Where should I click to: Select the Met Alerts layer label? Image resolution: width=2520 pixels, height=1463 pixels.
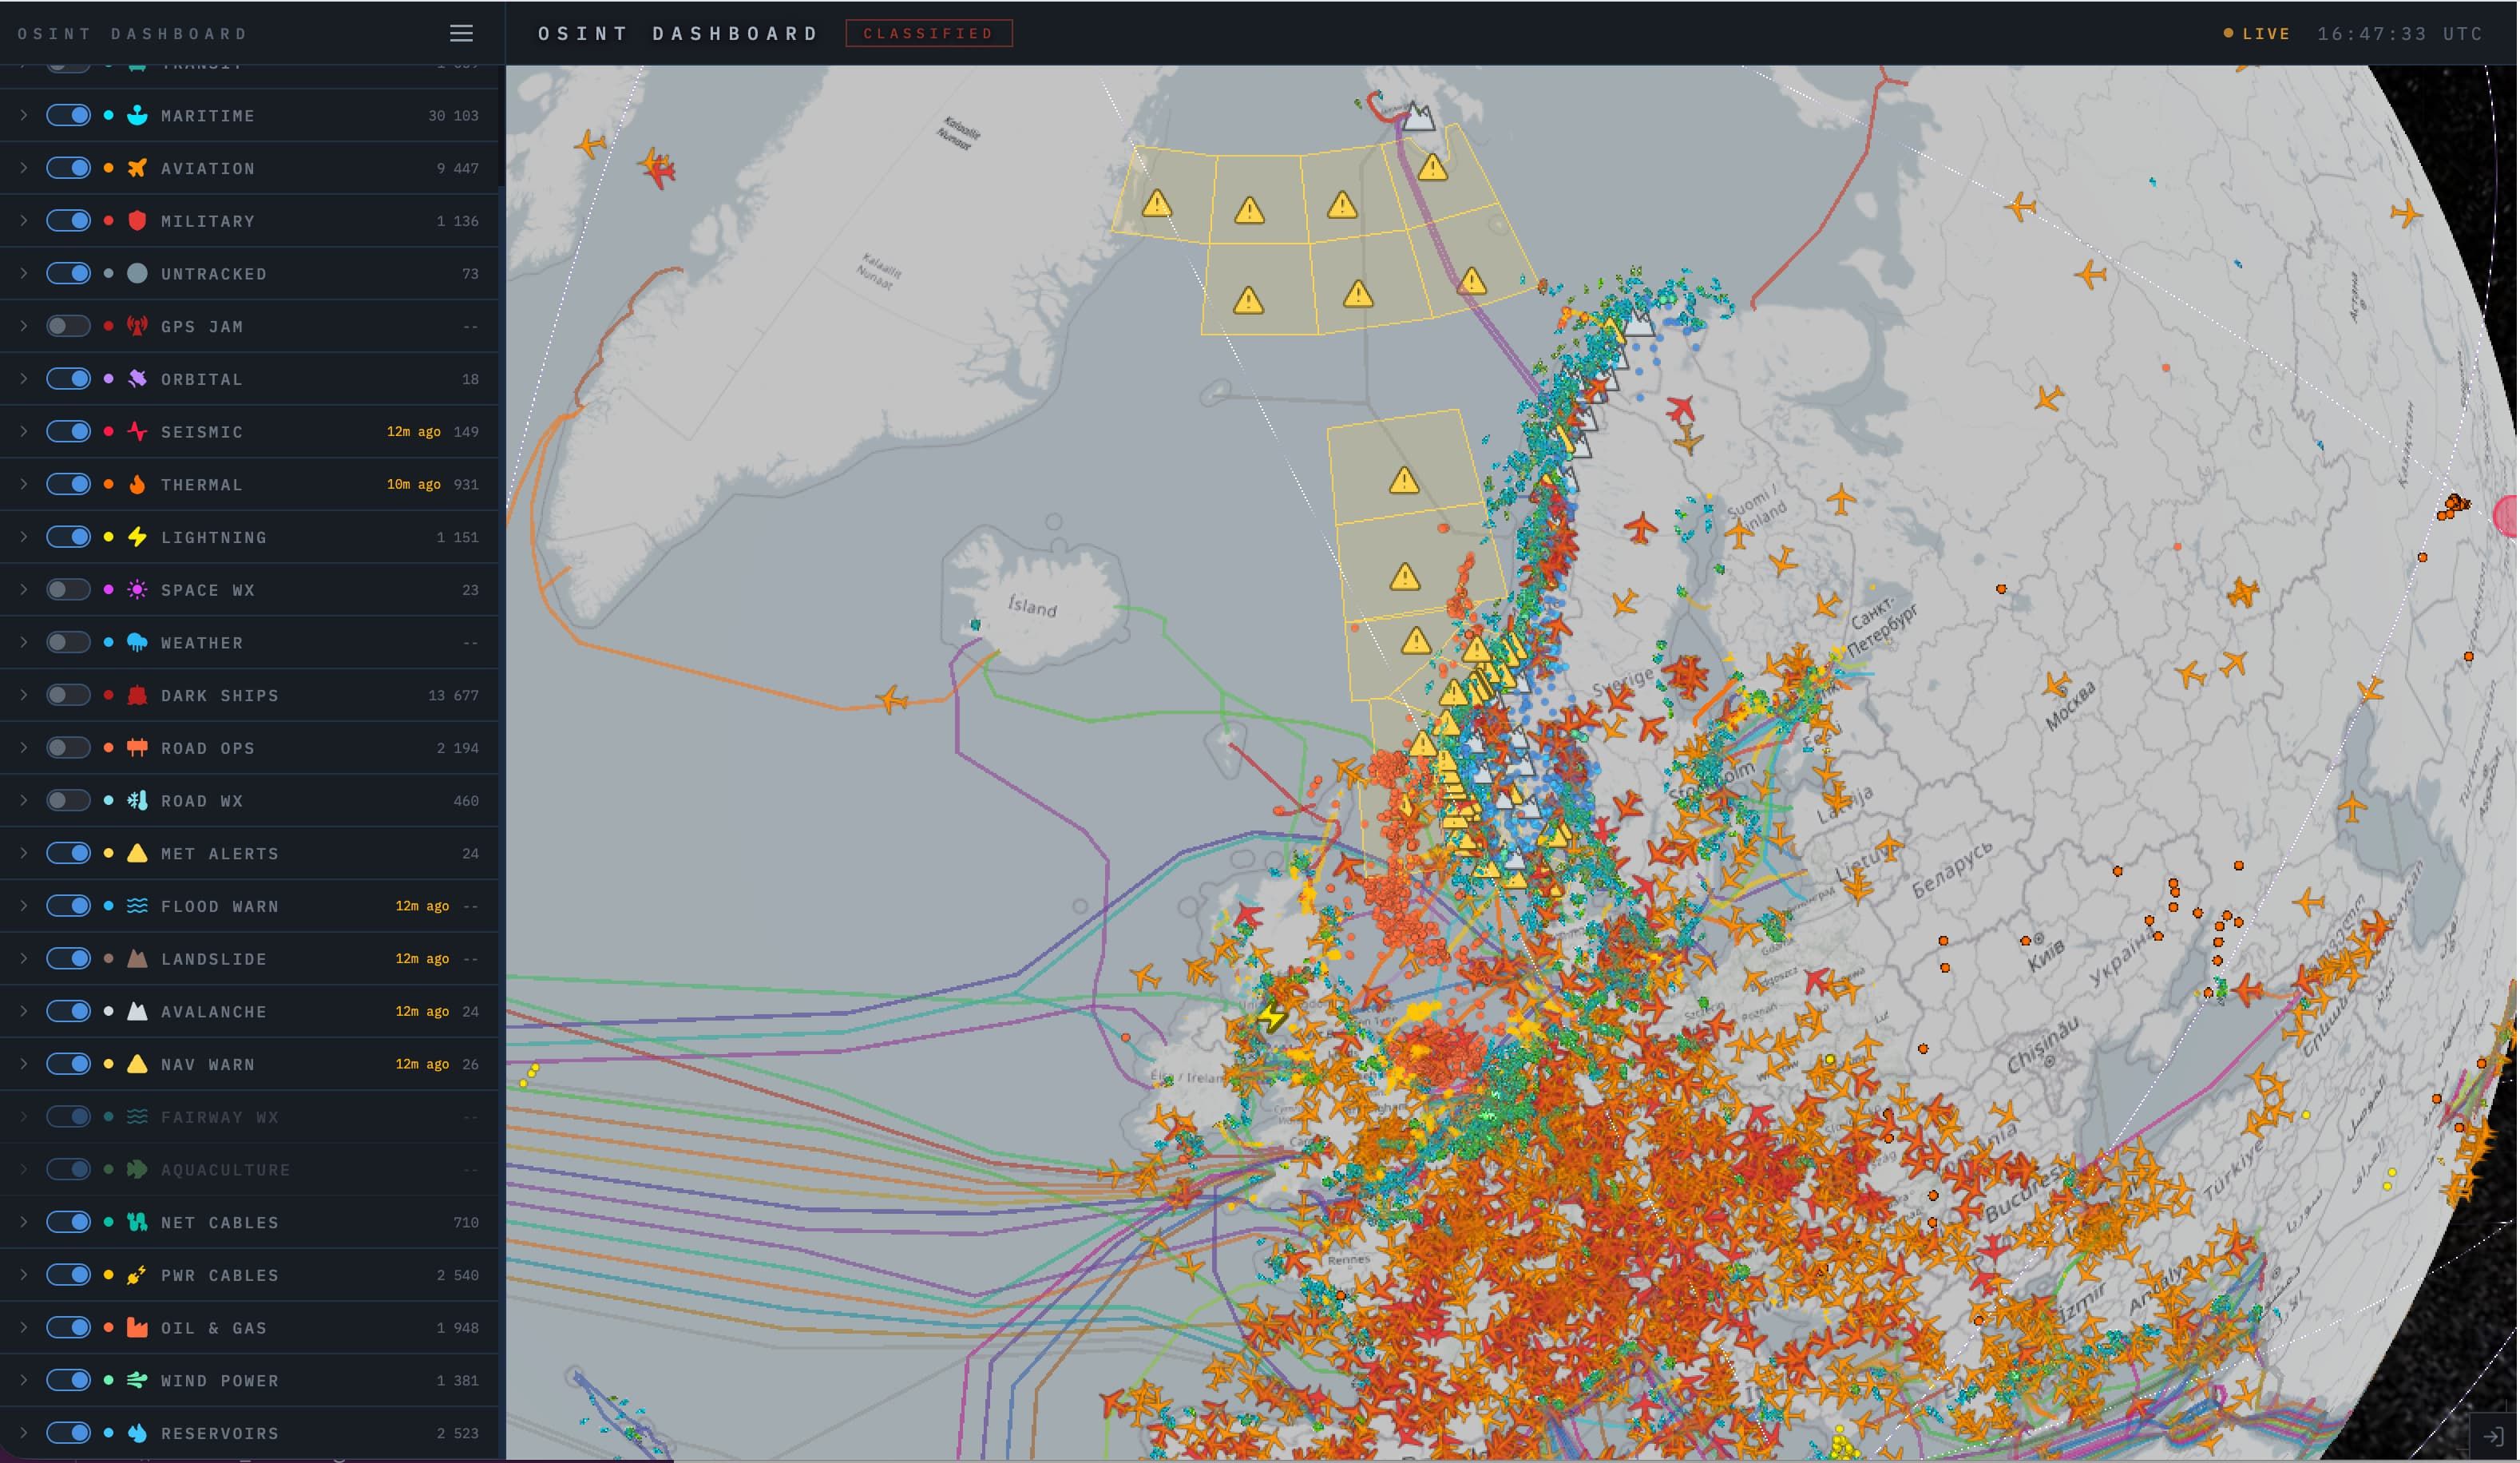click(220, 854)
